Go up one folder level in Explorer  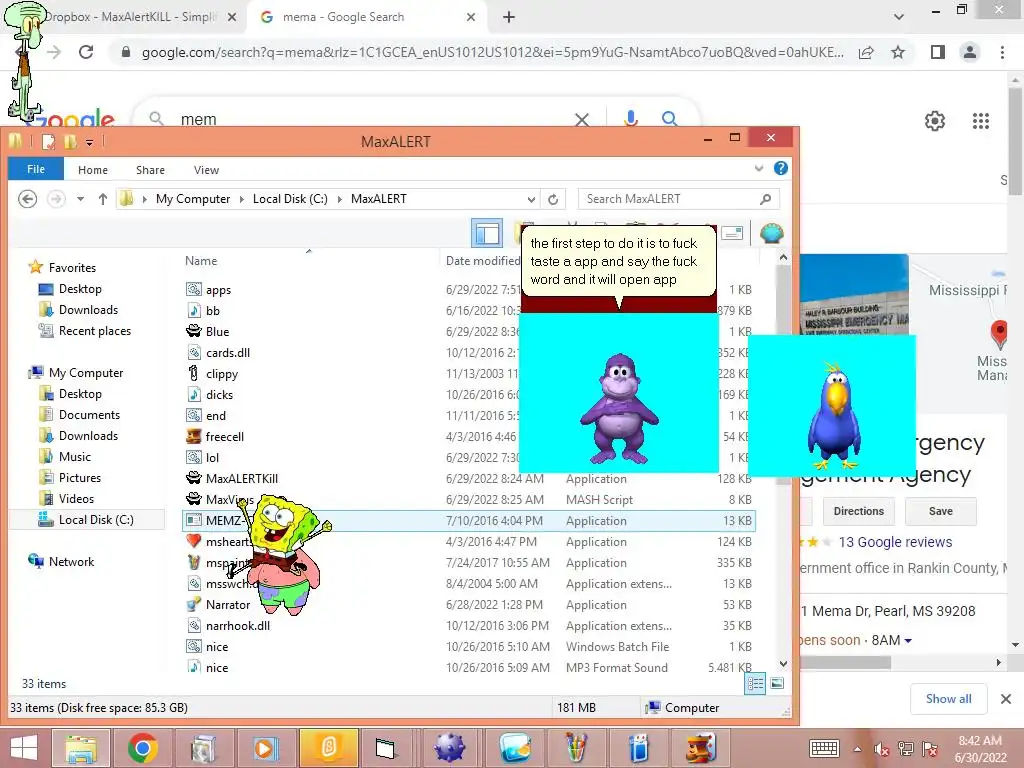103,199
